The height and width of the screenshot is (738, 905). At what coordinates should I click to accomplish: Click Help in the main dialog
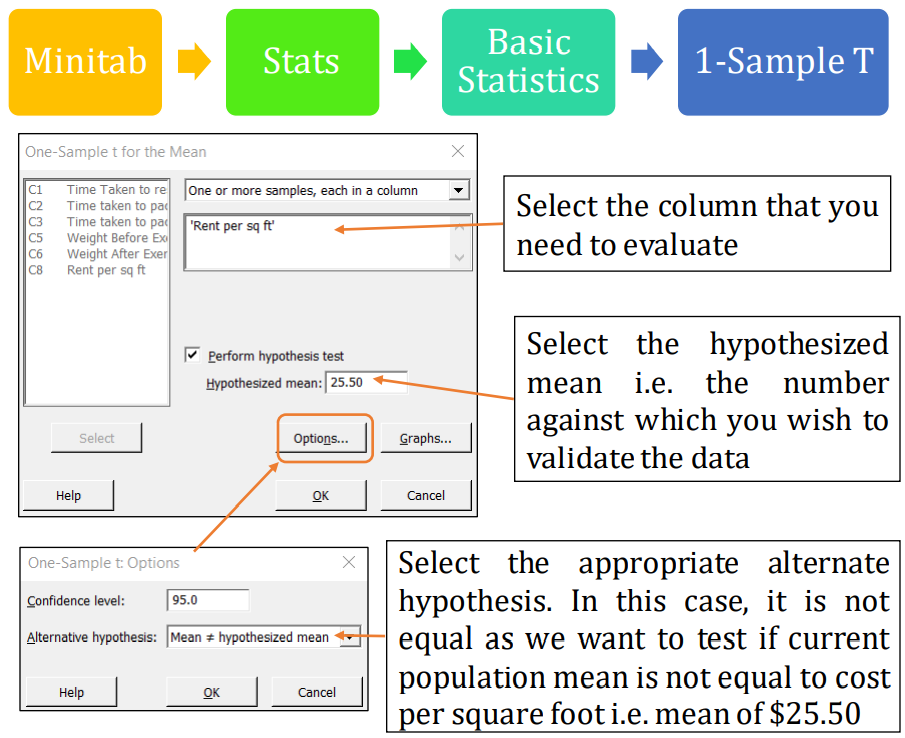tap(69, 495)
